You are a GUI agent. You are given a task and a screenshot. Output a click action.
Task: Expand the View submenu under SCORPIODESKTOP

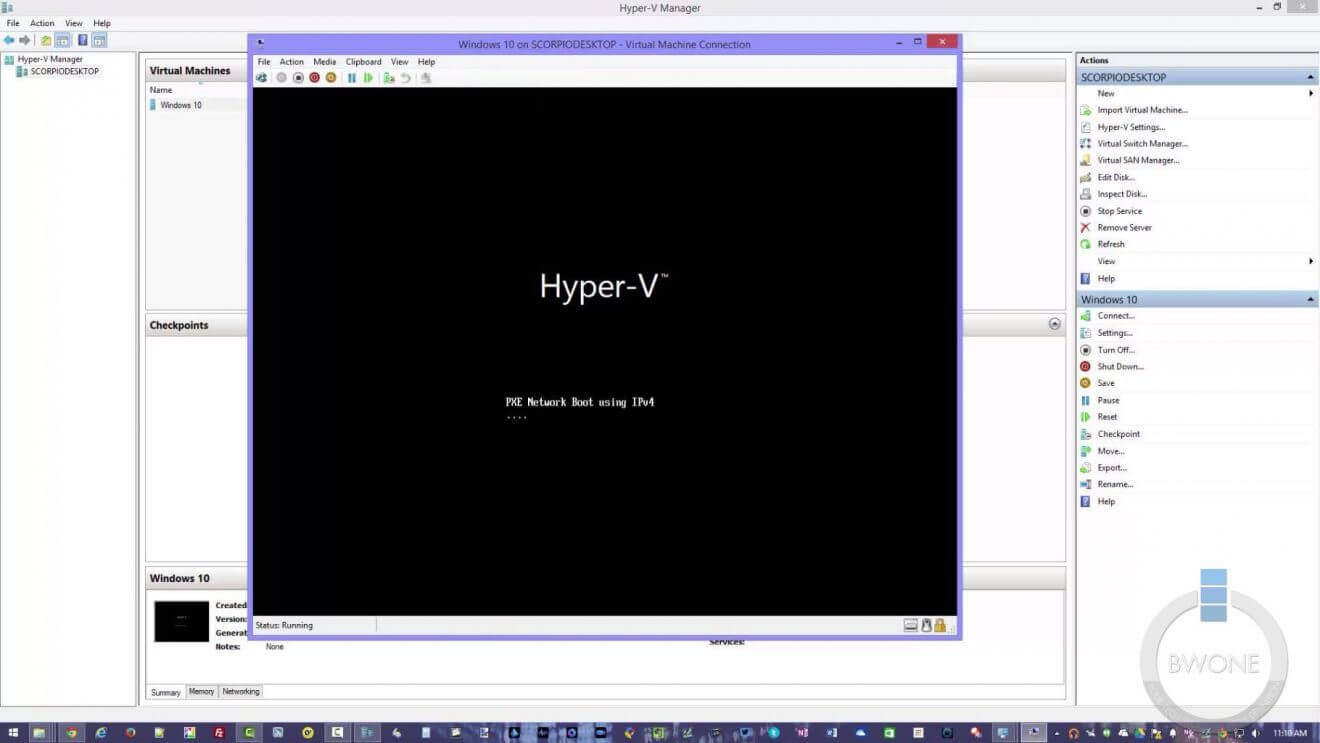tap(1106, 260)
